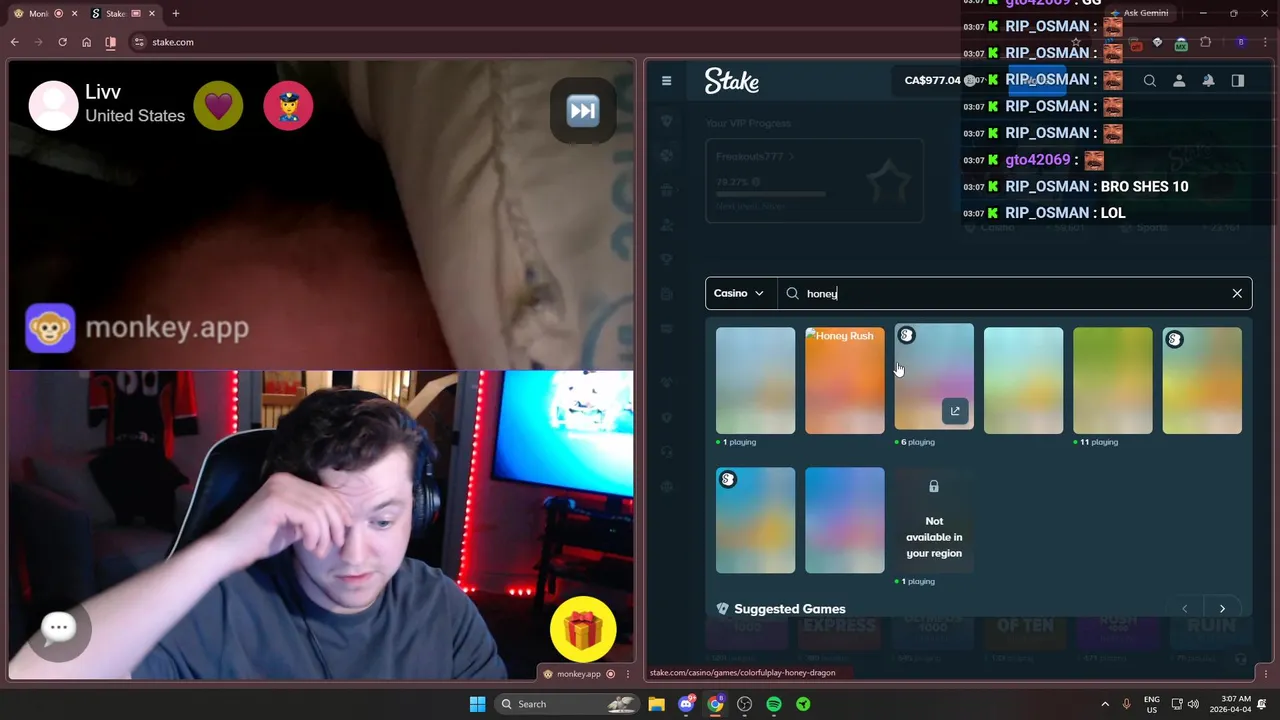Click the Suggested Games heading
Image resolution: width=1280 pixels, height=720 pixels.
coord(789,609)
